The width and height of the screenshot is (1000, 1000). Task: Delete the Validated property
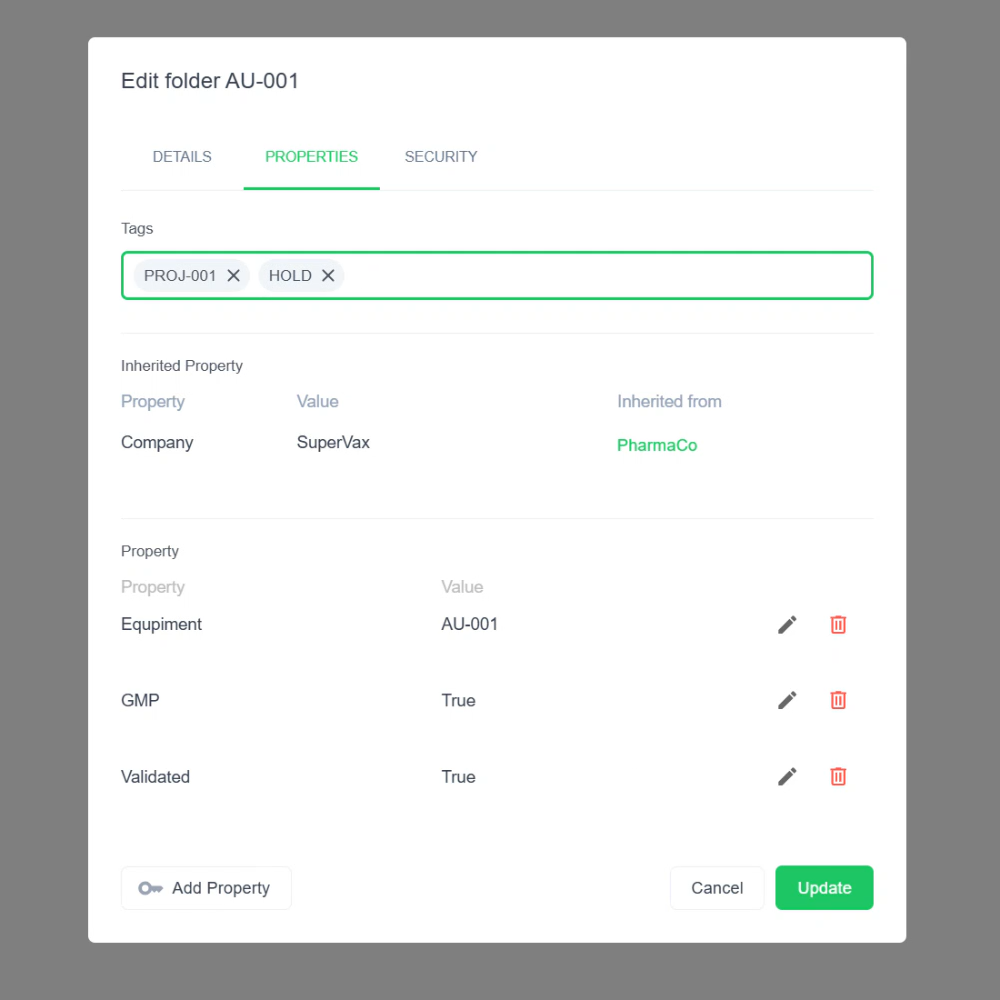(x=838, y=777)
